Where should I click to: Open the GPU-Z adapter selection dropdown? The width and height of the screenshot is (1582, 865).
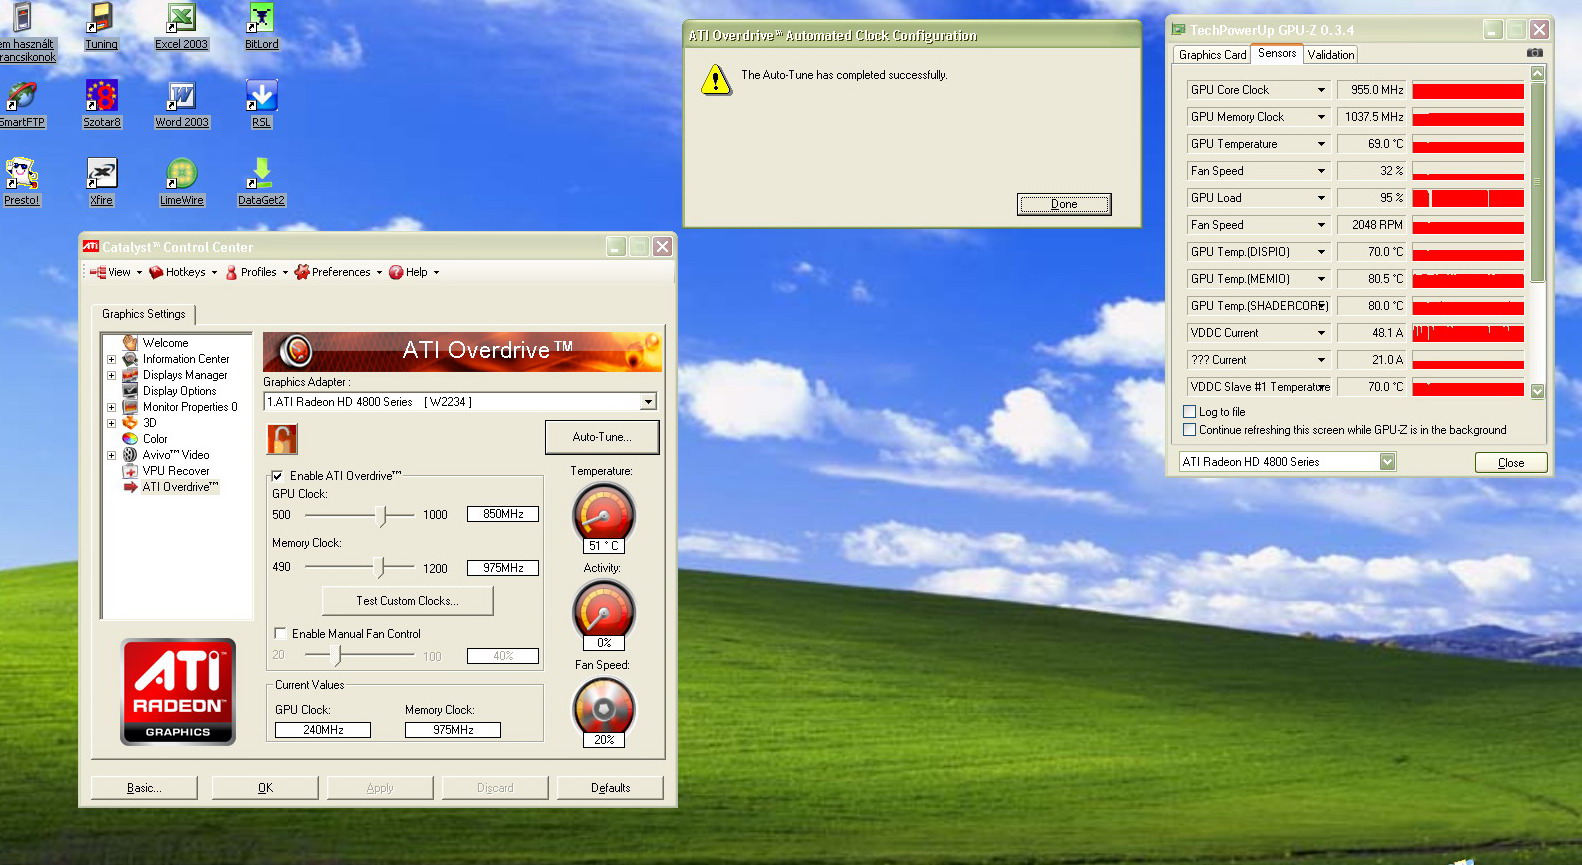1387,462
